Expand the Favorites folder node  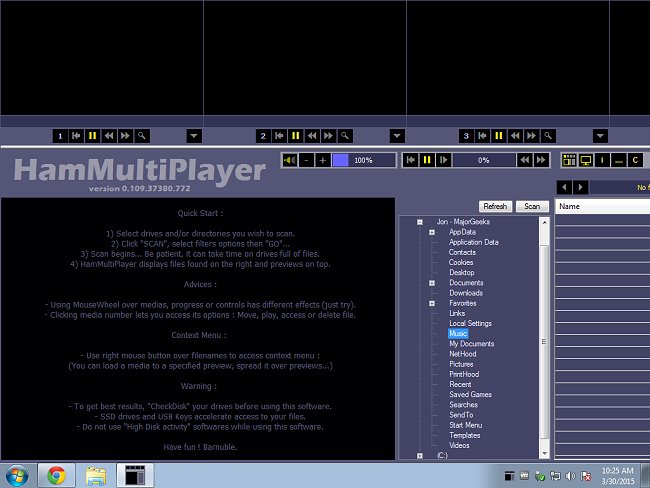click(x=432, y=303)
